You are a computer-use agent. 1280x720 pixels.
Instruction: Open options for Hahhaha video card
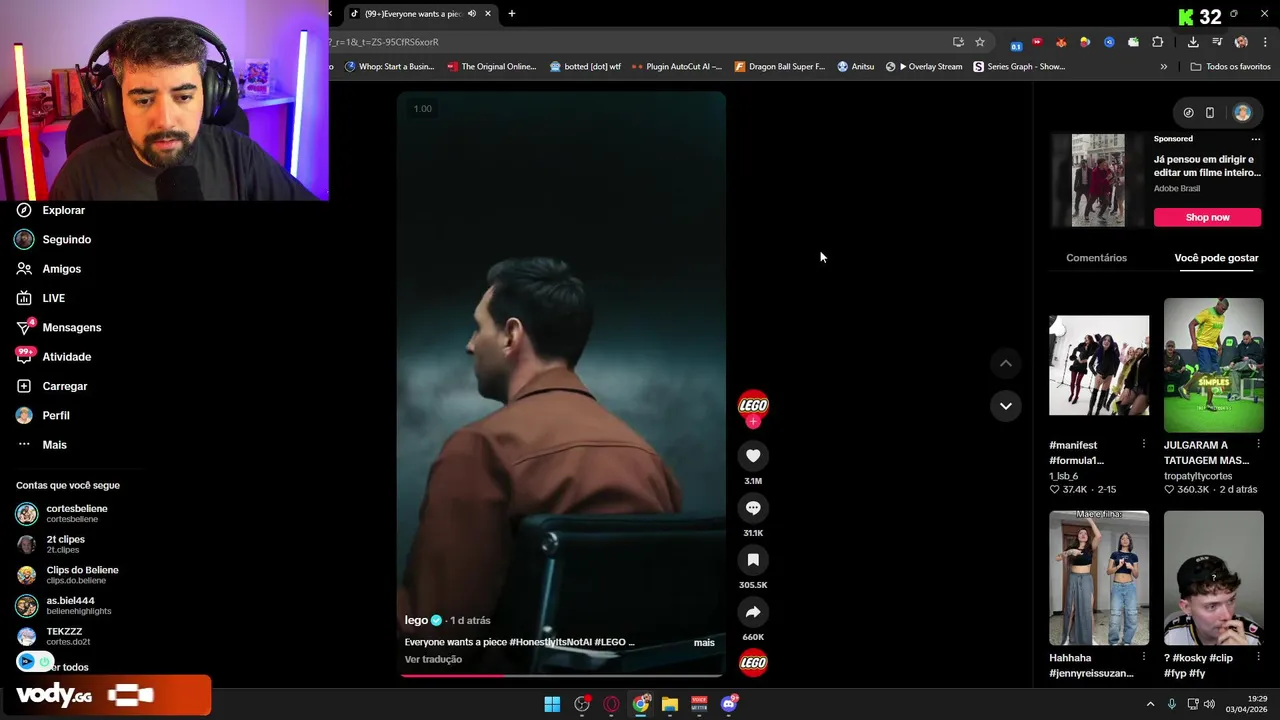pyautogui.click(x=1143, y=657)
